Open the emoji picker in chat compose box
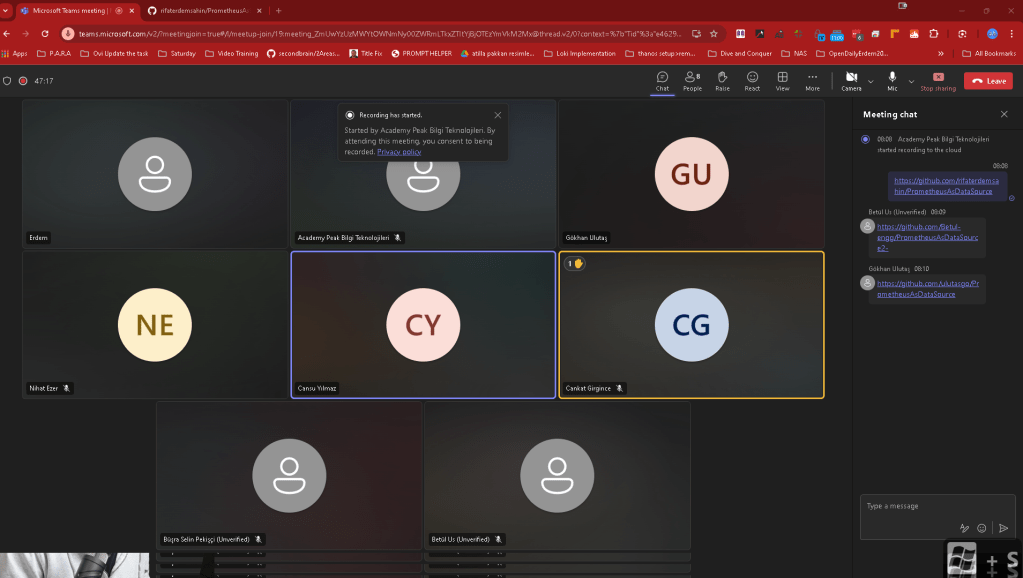Image resolution: width=1023 pixels, height=578 pixels. click(981, 528)
